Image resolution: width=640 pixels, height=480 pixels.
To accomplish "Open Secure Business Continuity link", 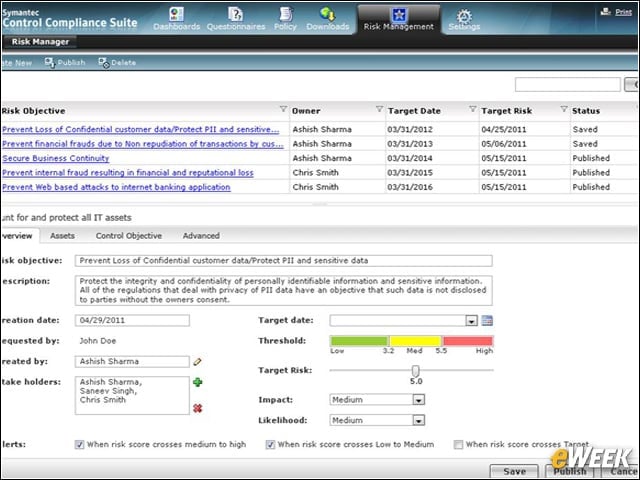I will coord(56,158).
